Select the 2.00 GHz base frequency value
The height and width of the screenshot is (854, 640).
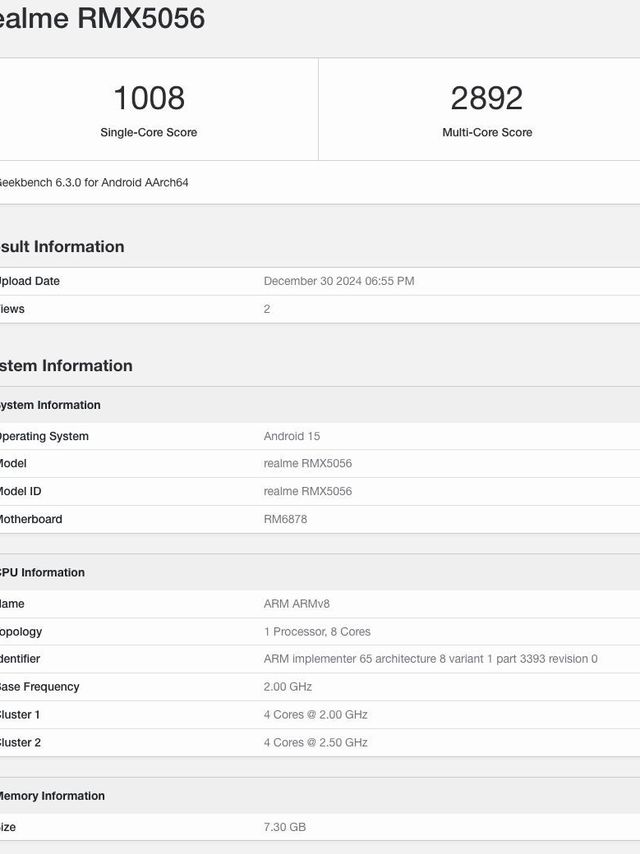click(x=288, y=687)
